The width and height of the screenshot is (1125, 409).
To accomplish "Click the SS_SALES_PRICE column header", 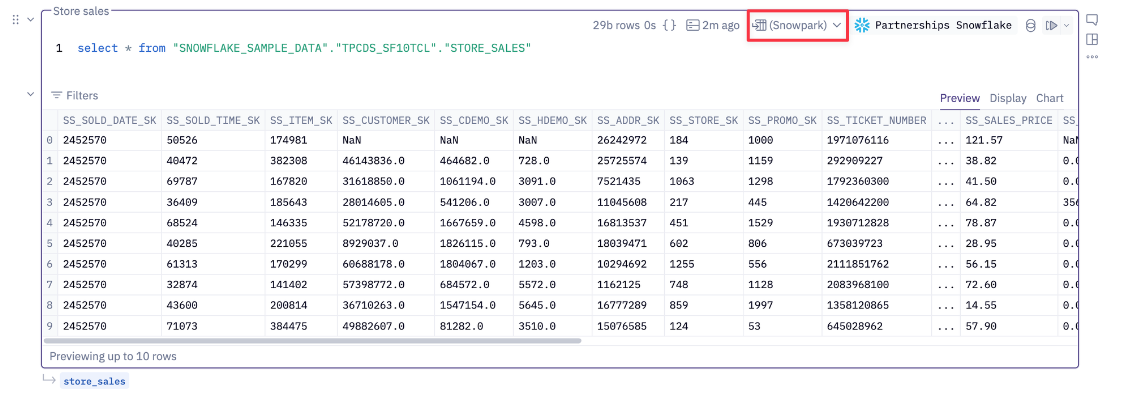I will coord(1009,121).
